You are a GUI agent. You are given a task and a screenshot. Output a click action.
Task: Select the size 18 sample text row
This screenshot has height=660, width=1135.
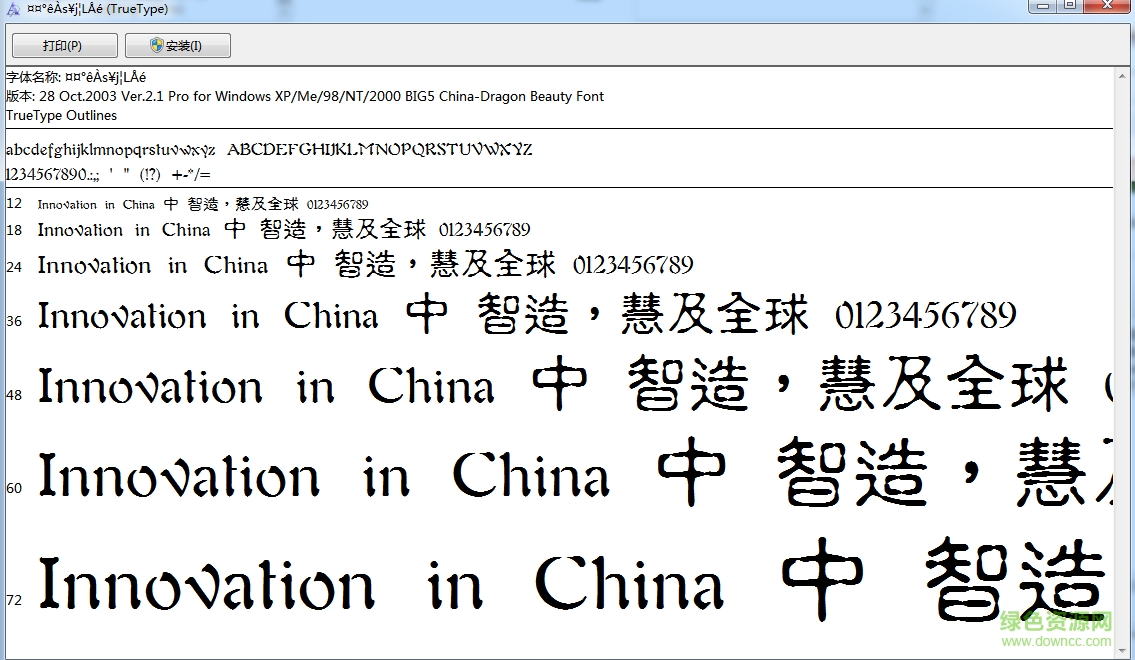click(x=280, y=230)
